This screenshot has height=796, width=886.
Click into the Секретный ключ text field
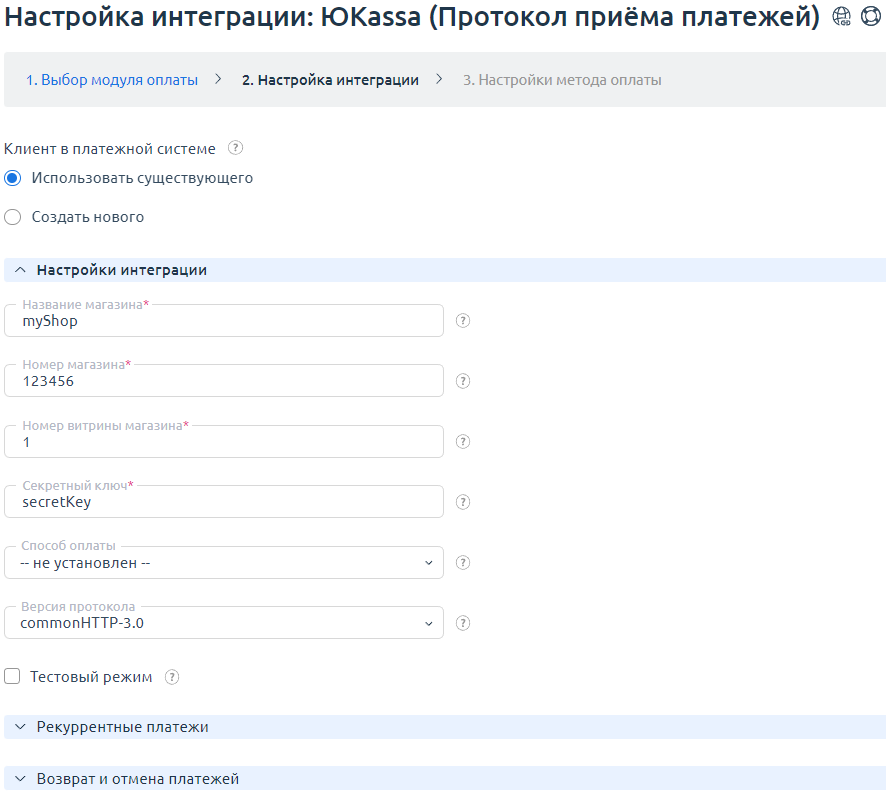(x=224, y=502)
